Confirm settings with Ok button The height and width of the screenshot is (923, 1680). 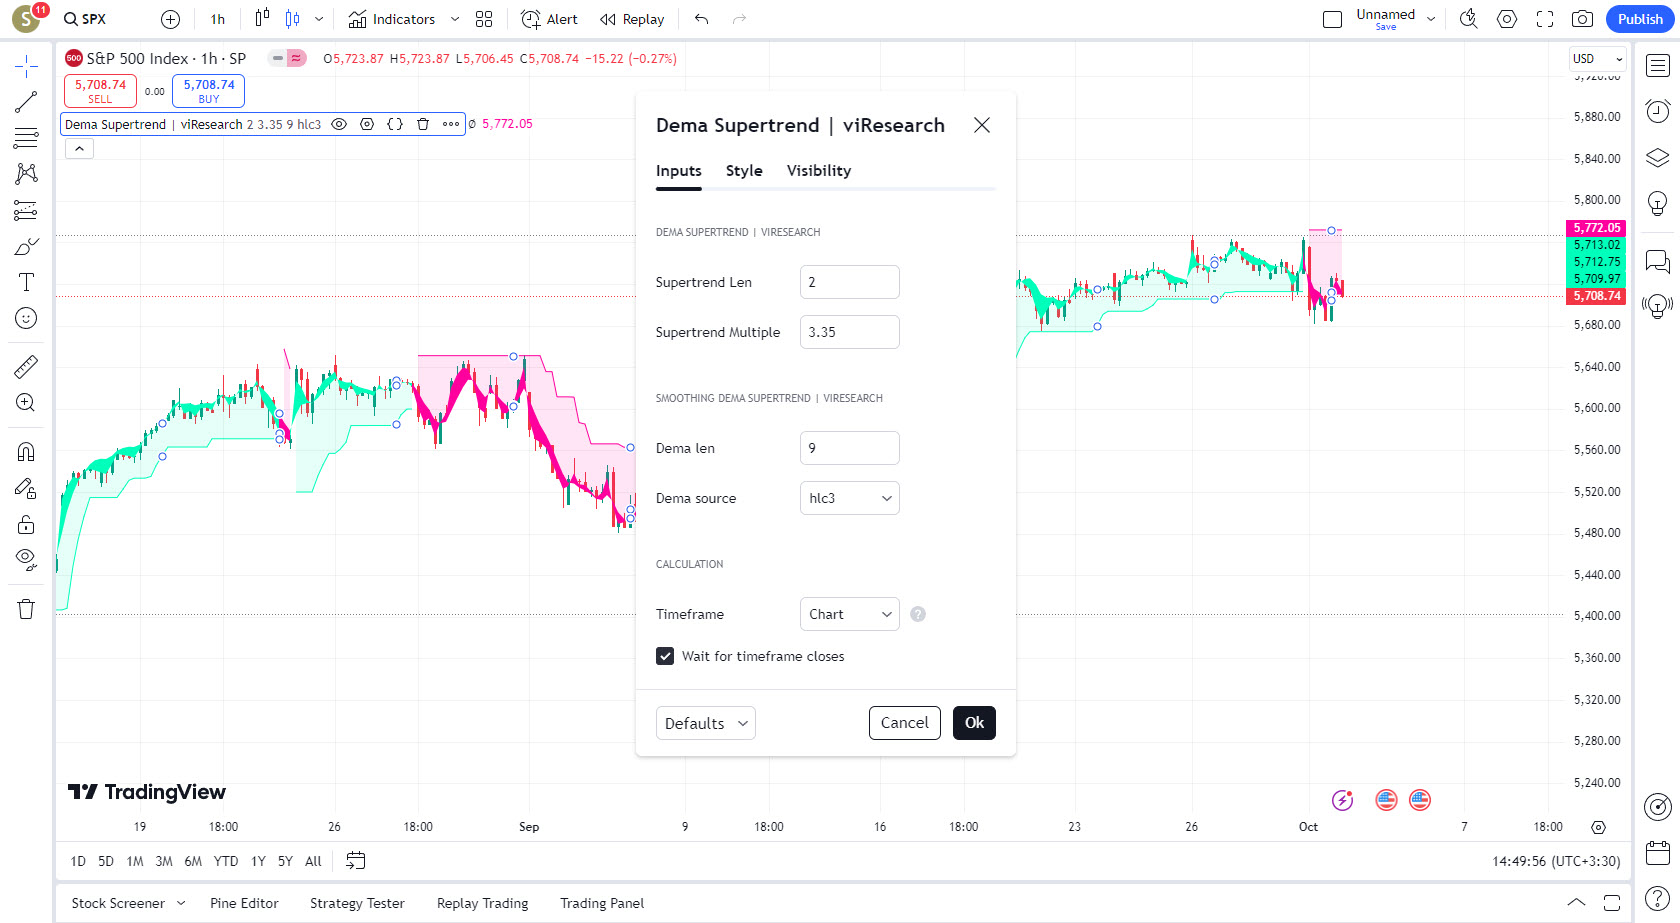[974, 723]
